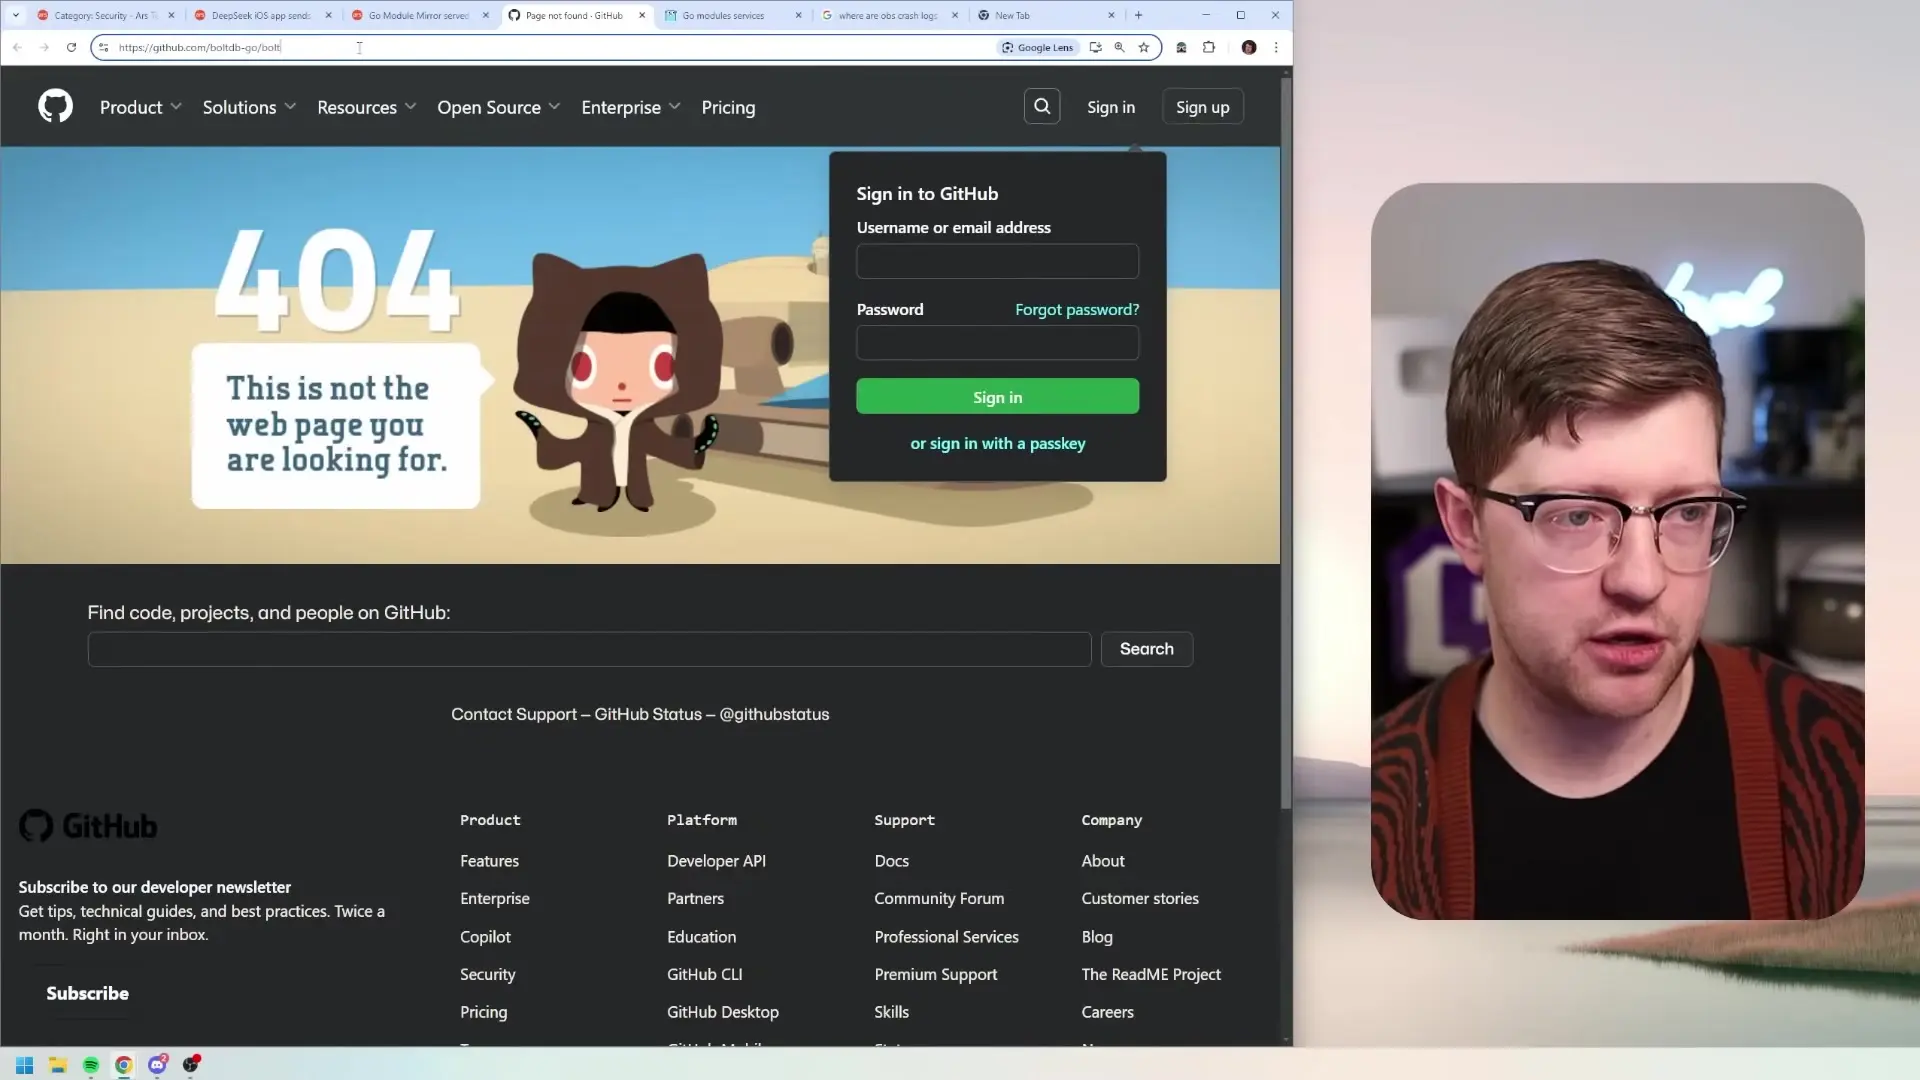The image size is (1920, 1080).
Task: Open footer Community Forum link
Action: click(939, 899)
